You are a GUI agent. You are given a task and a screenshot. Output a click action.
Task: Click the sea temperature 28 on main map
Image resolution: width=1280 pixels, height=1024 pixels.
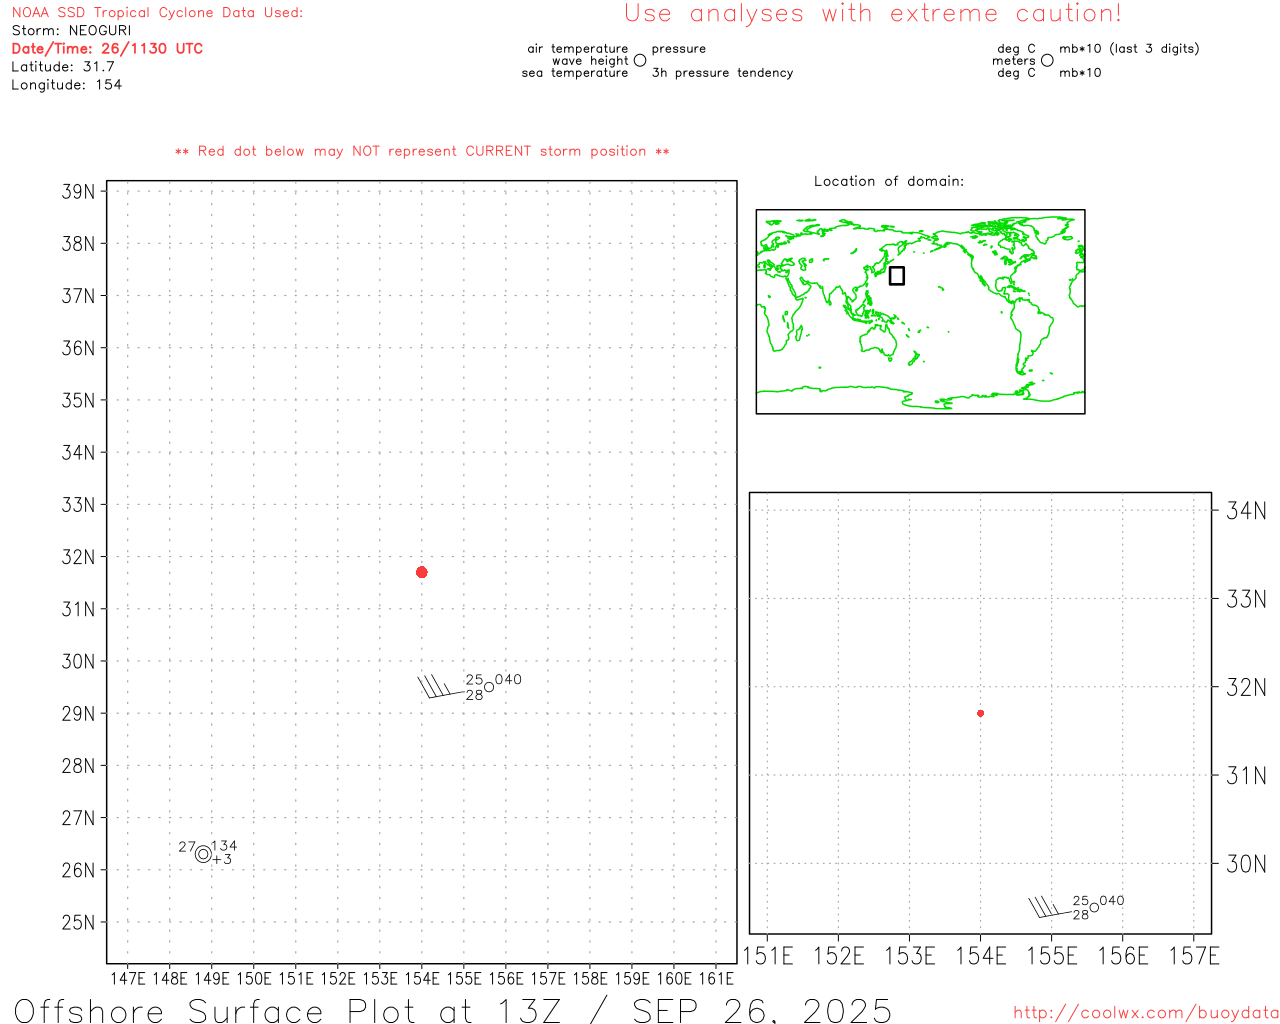(474, 695)
